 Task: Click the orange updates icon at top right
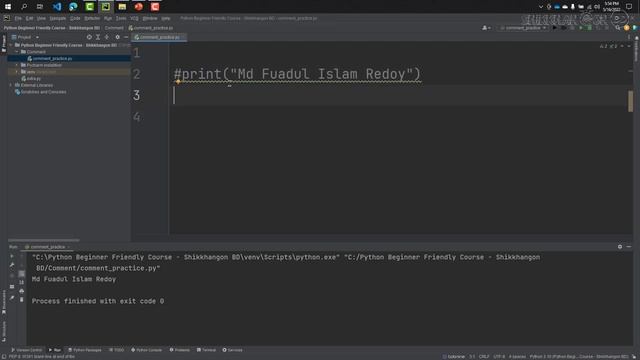pyautogui.click(x=627, y=28)
